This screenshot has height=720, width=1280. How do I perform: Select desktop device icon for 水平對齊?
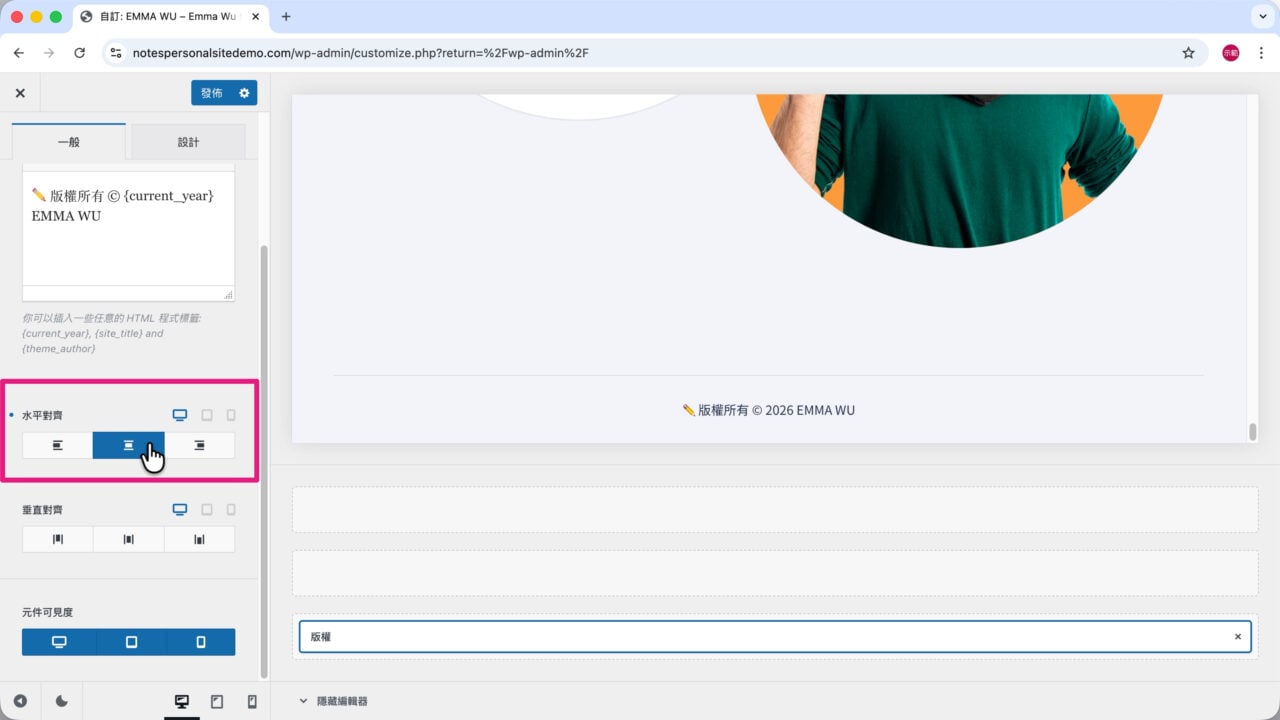(x=180, y=415)
